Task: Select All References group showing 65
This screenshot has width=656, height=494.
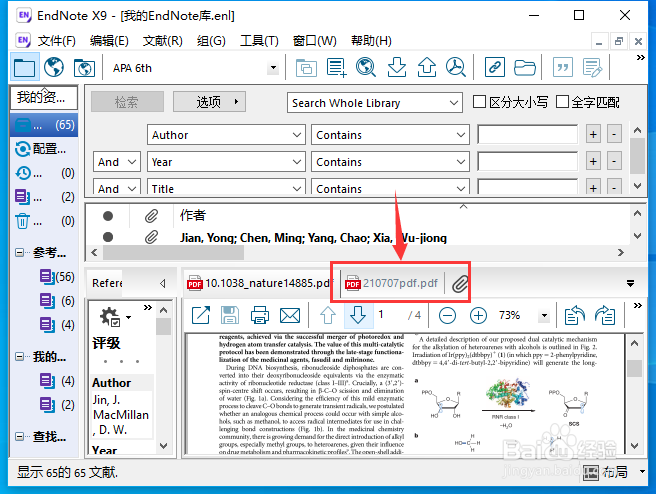Action: pyautogui.click(x=44, y=125)
